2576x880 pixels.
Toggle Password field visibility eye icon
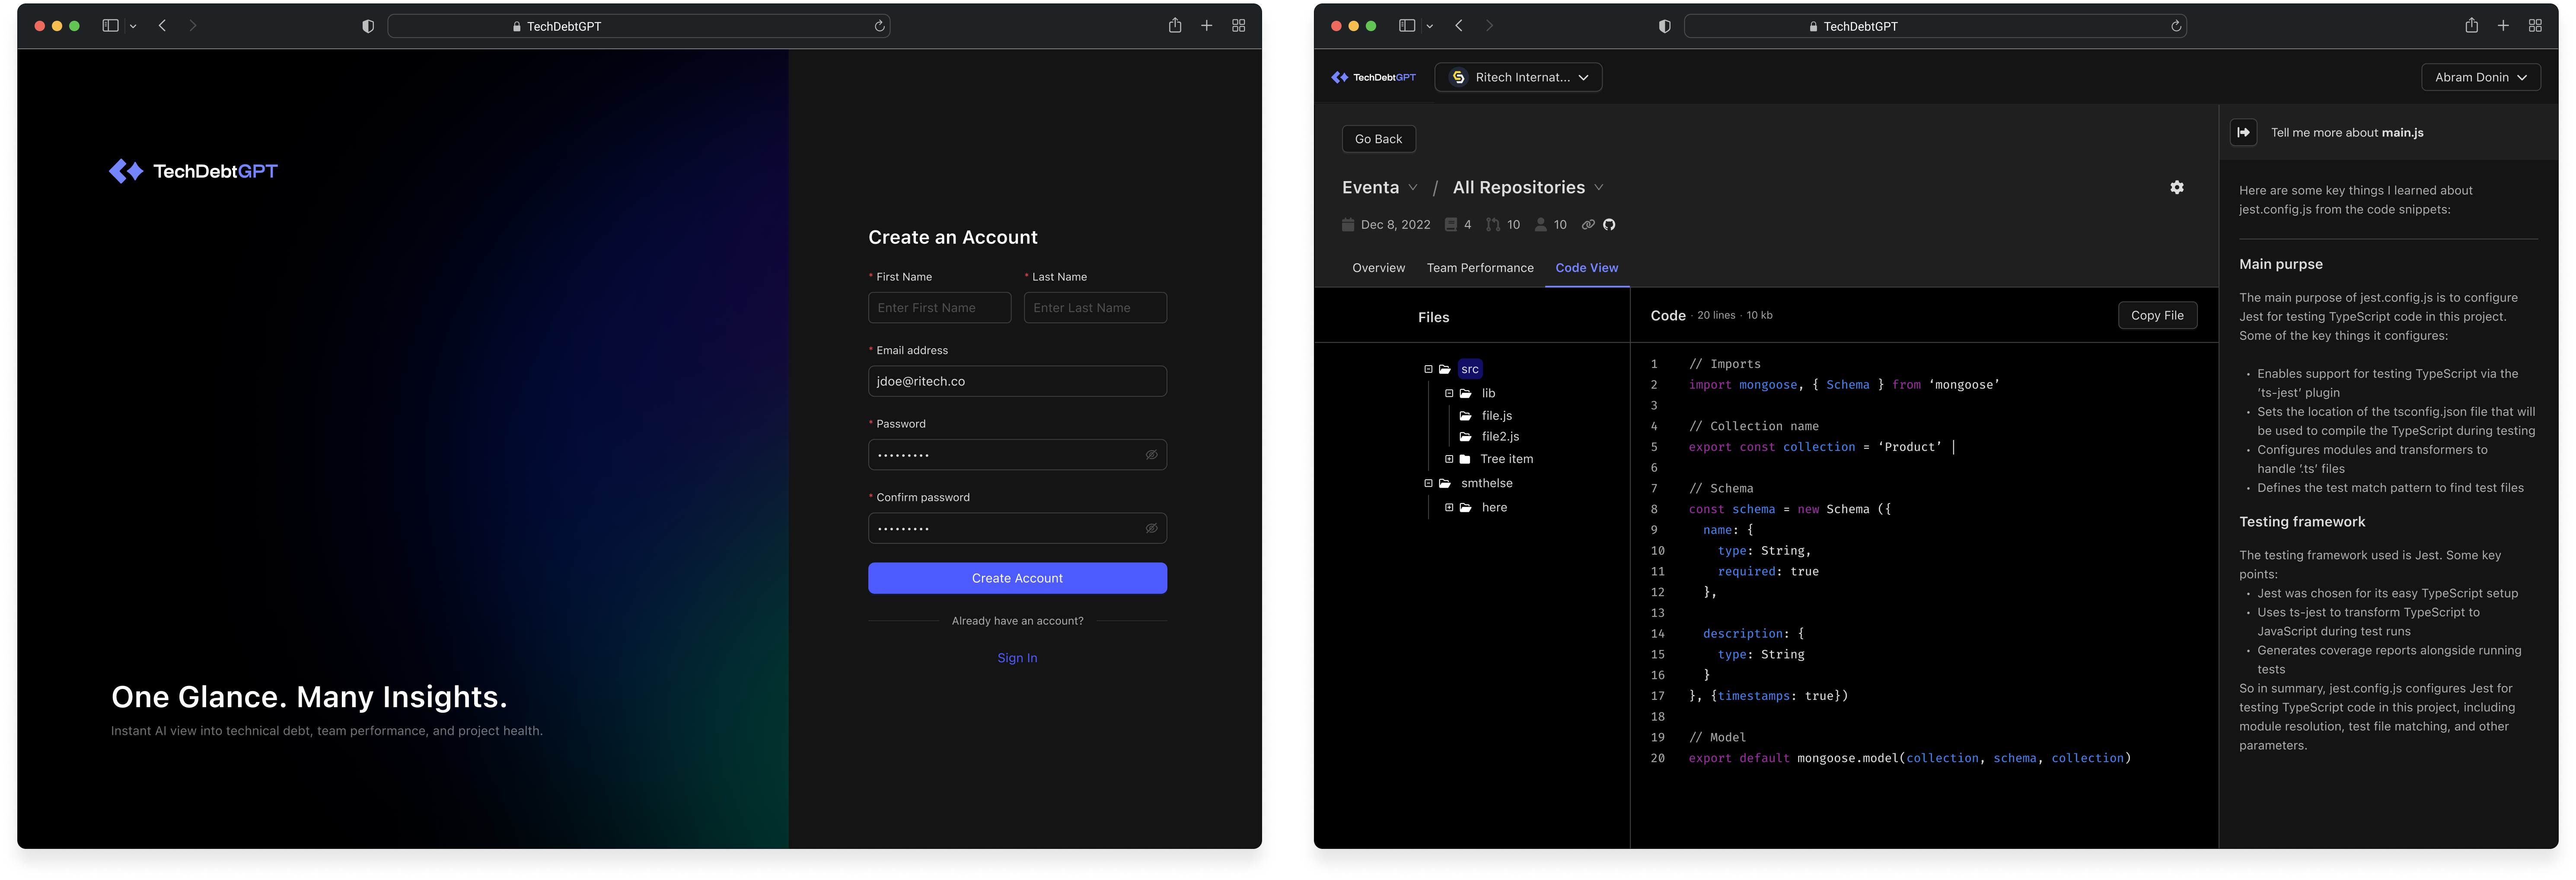1151,455
